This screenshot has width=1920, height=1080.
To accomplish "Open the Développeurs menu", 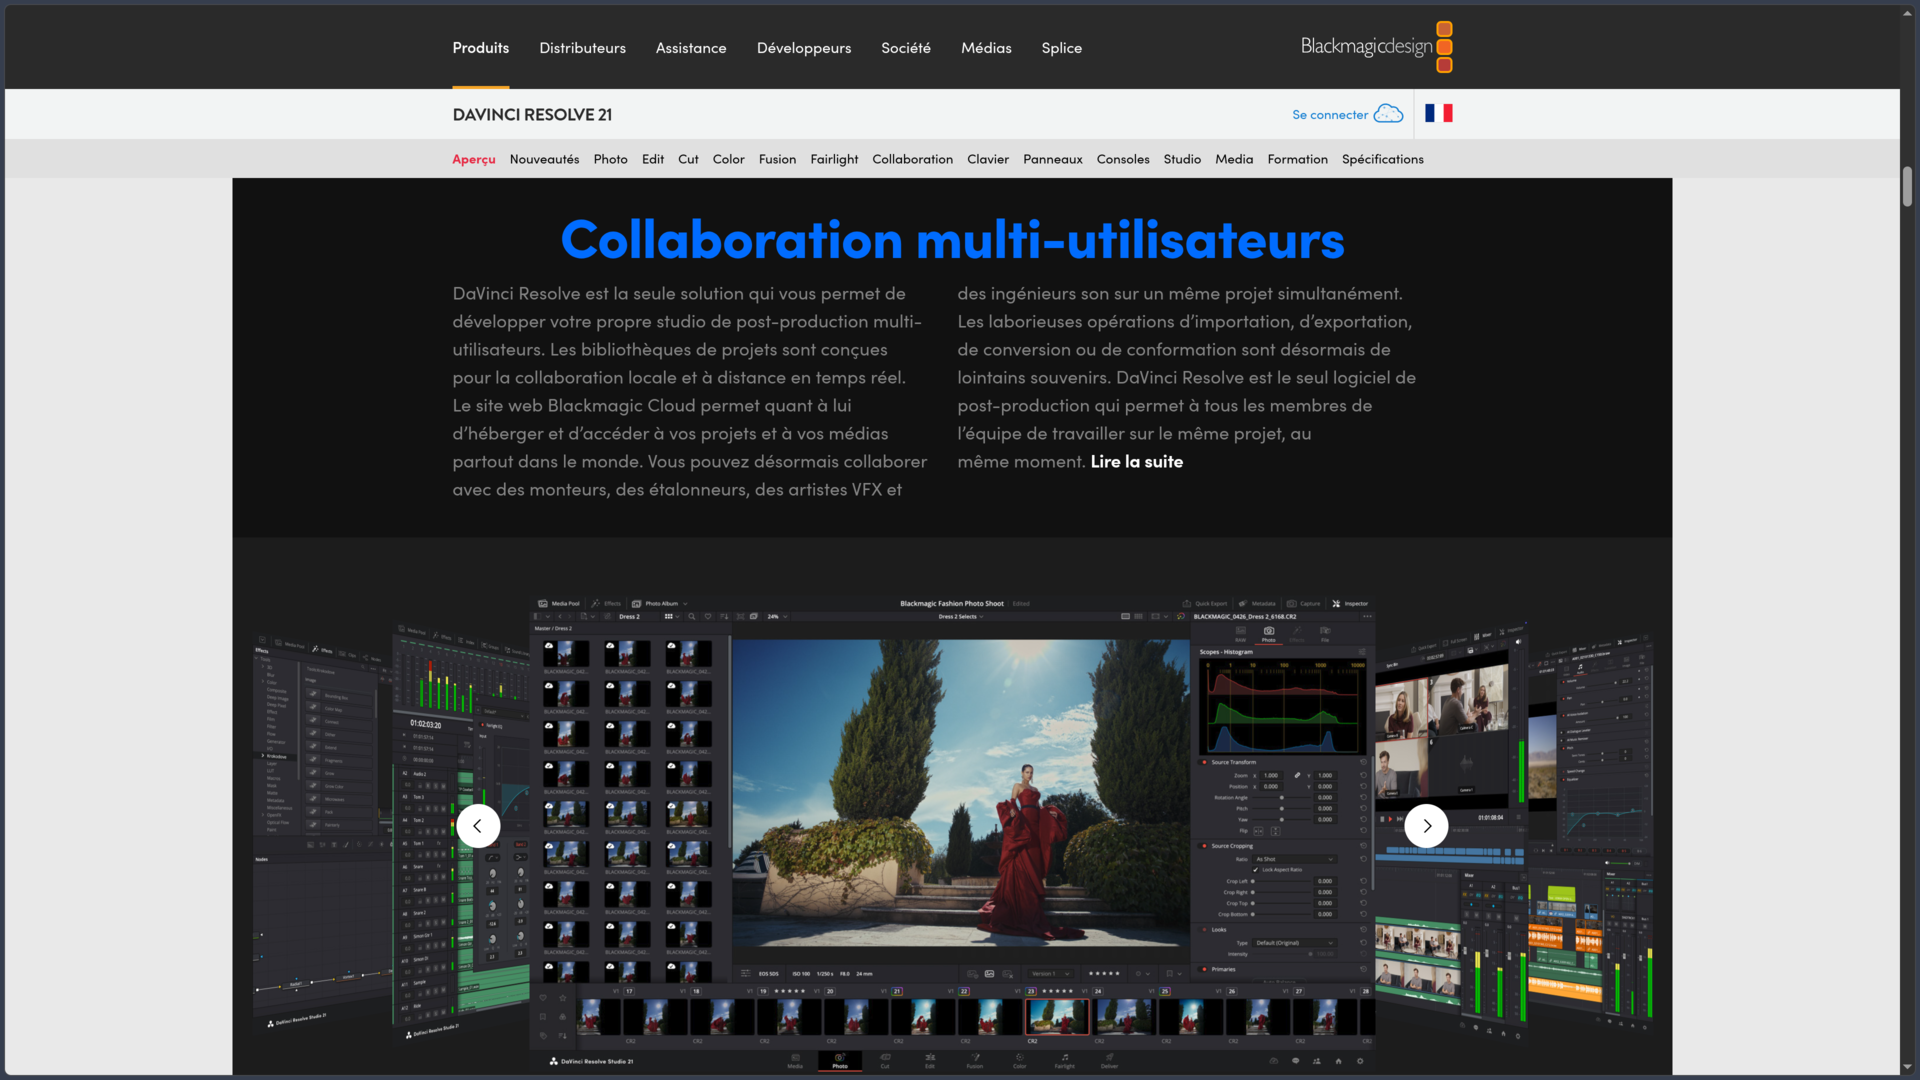I will pos(804,48).
